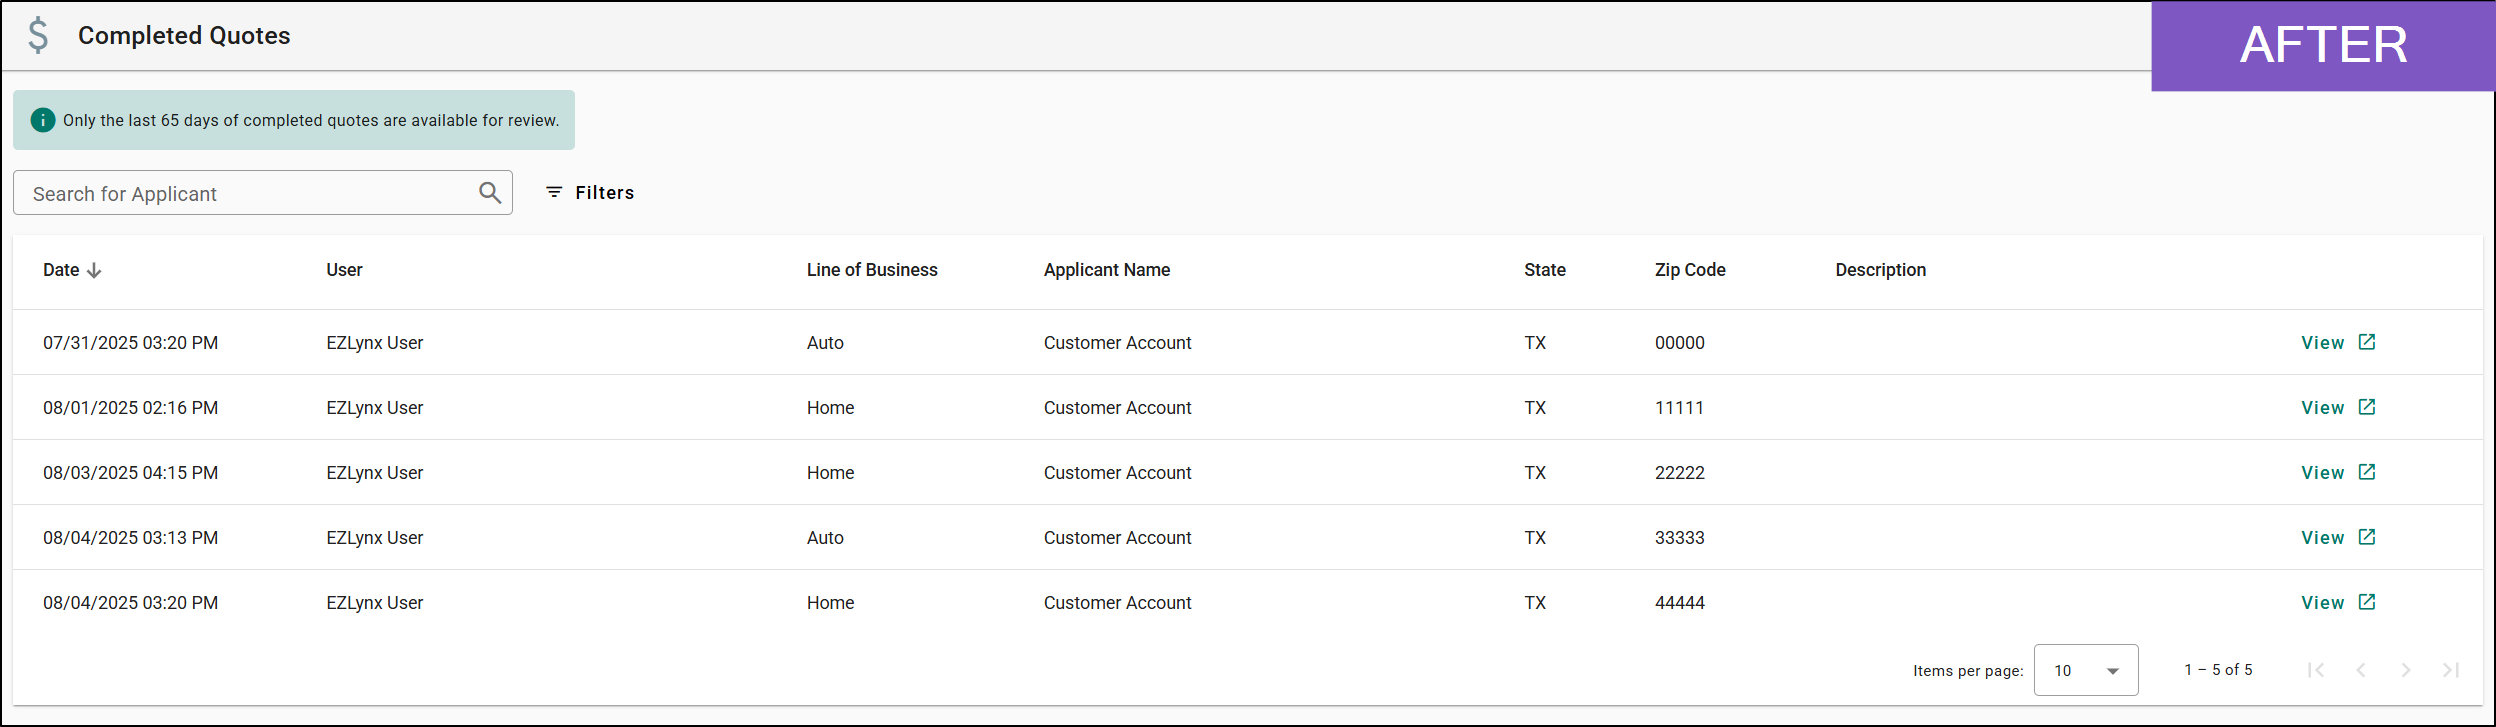
Task: Open external link icon for 03:13 PM quote
Action: point(2367,537)
